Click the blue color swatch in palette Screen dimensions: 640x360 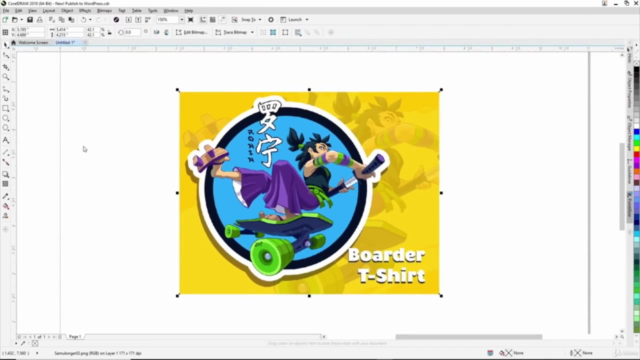pos(636,132)
